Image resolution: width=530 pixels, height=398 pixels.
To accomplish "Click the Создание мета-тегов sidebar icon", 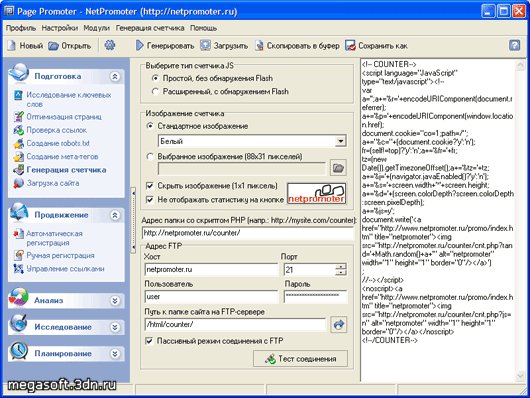I will coord(19,157).
